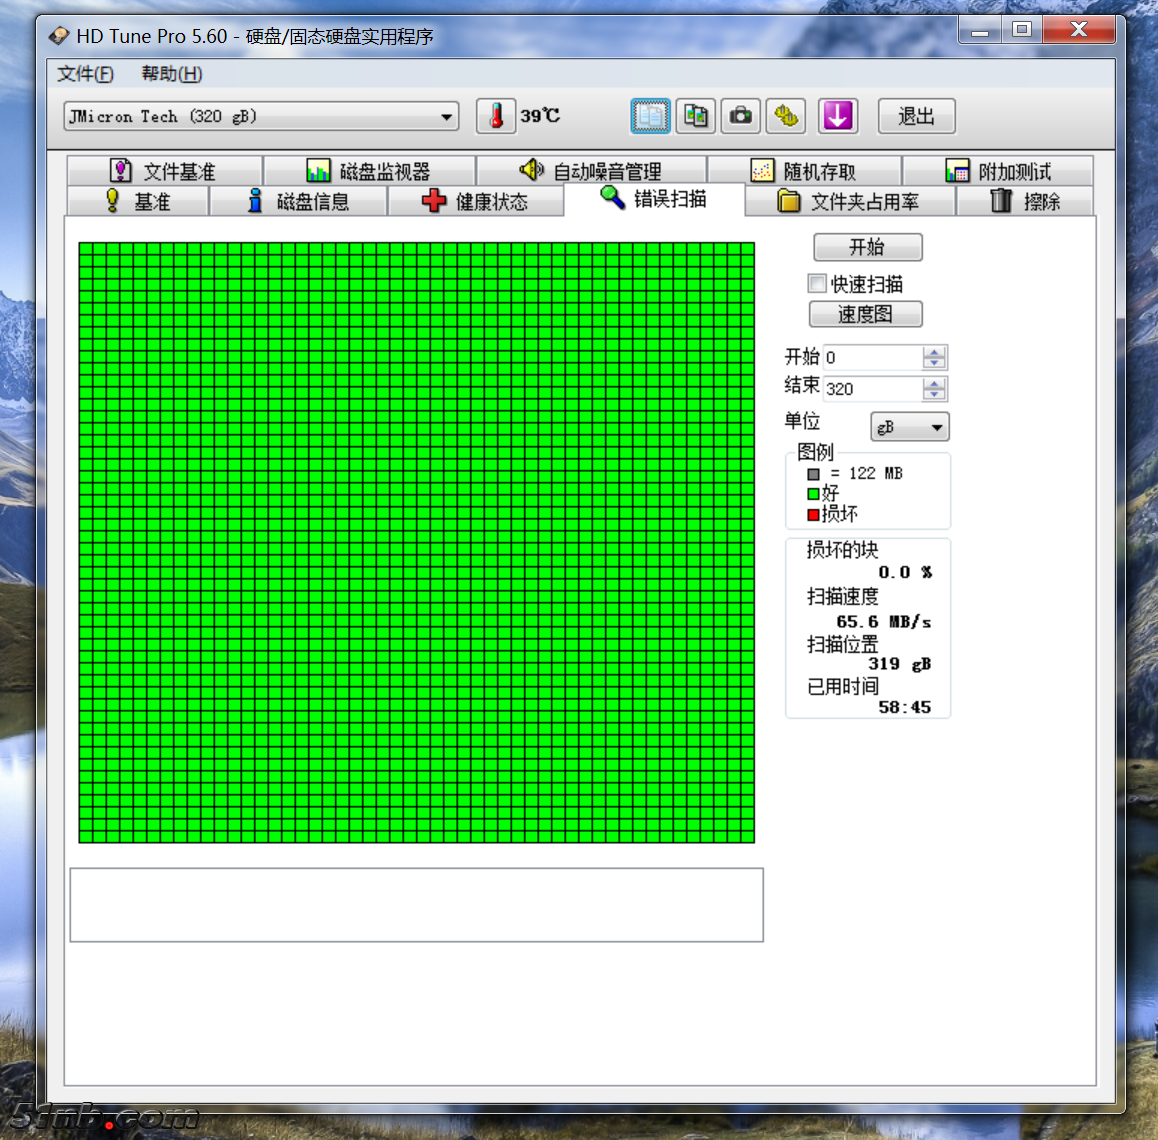1158x1140 pixels.
Task: Open the 帮助(H) menu
Action: tap(171, 74)
